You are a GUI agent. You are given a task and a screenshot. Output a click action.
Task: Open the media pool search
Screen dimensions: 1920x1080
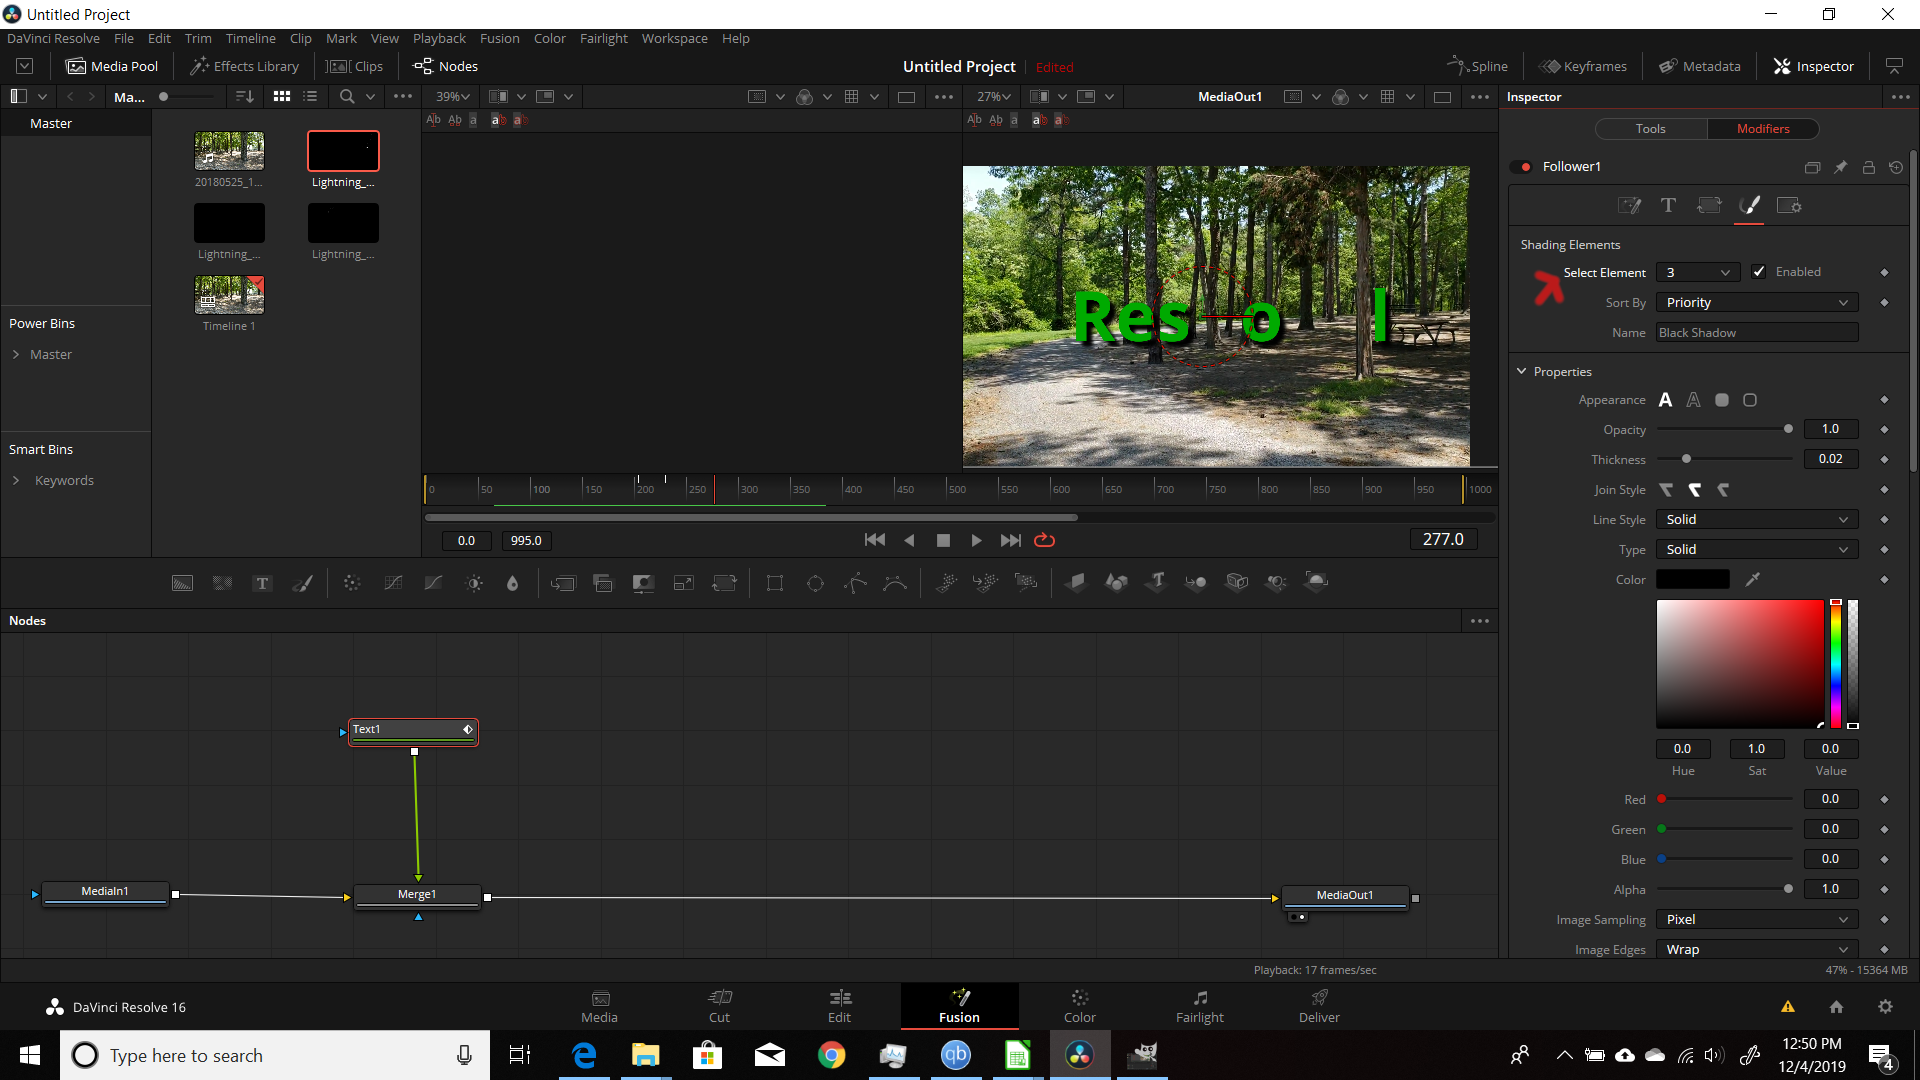click(347, 96)
